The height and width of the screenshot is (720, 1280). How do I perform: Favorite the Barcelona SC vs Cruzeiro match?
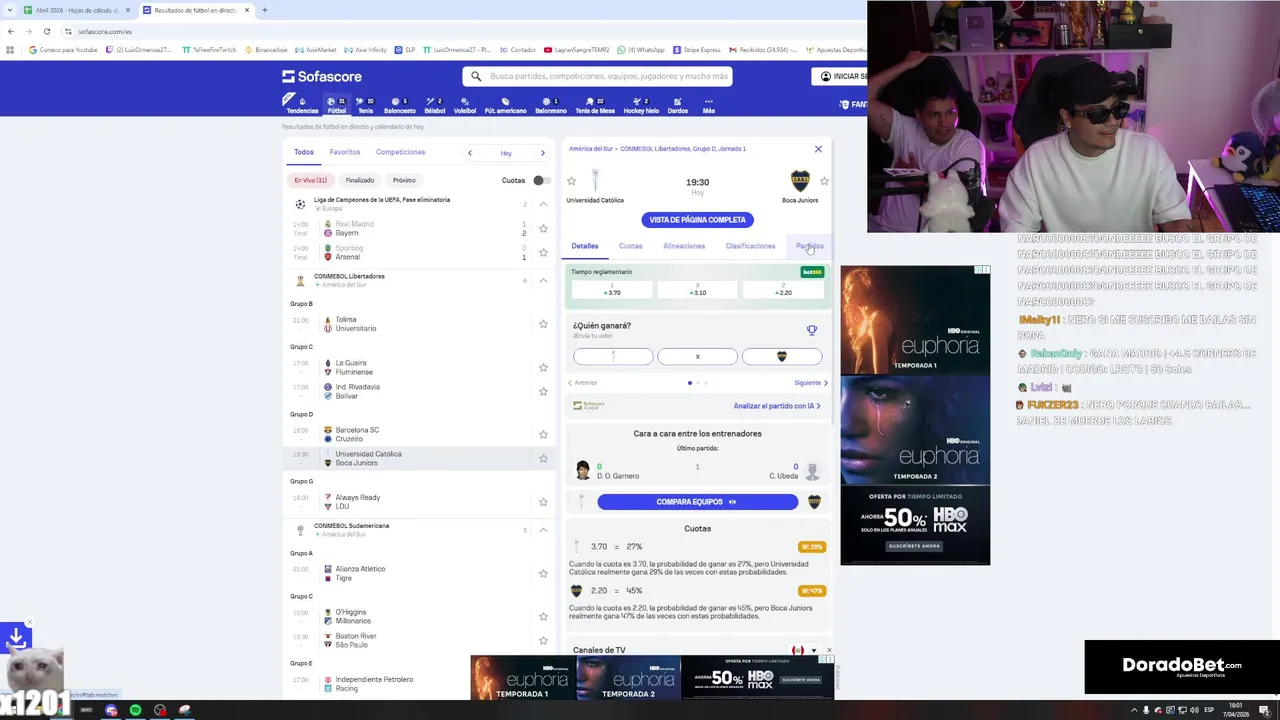tap(543, 434)
